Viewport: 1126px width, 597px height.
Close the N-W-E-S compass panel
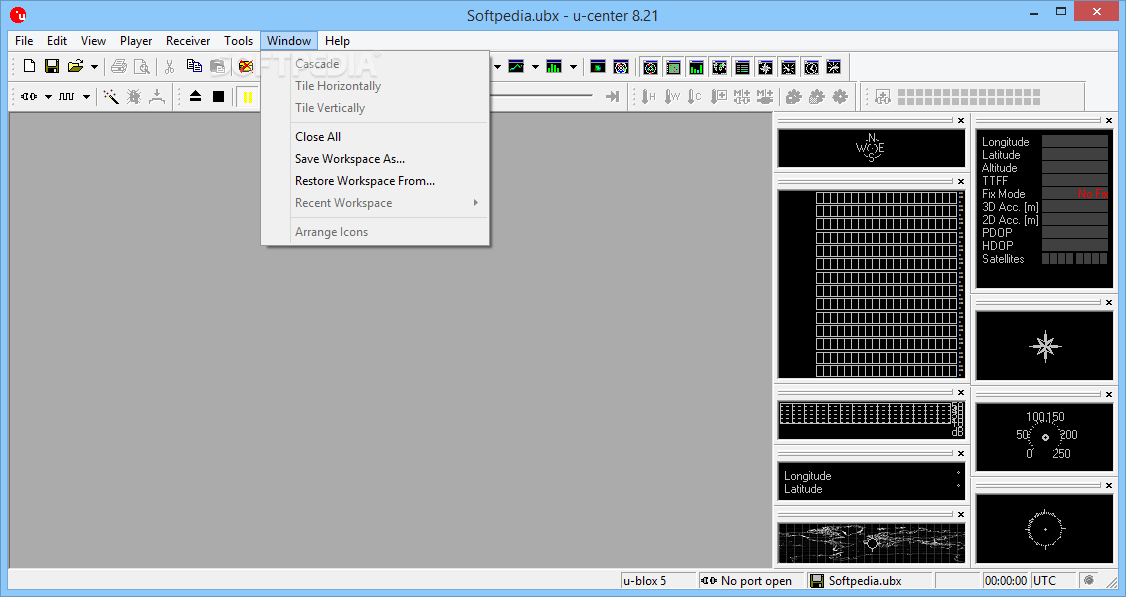click(961, 121)
